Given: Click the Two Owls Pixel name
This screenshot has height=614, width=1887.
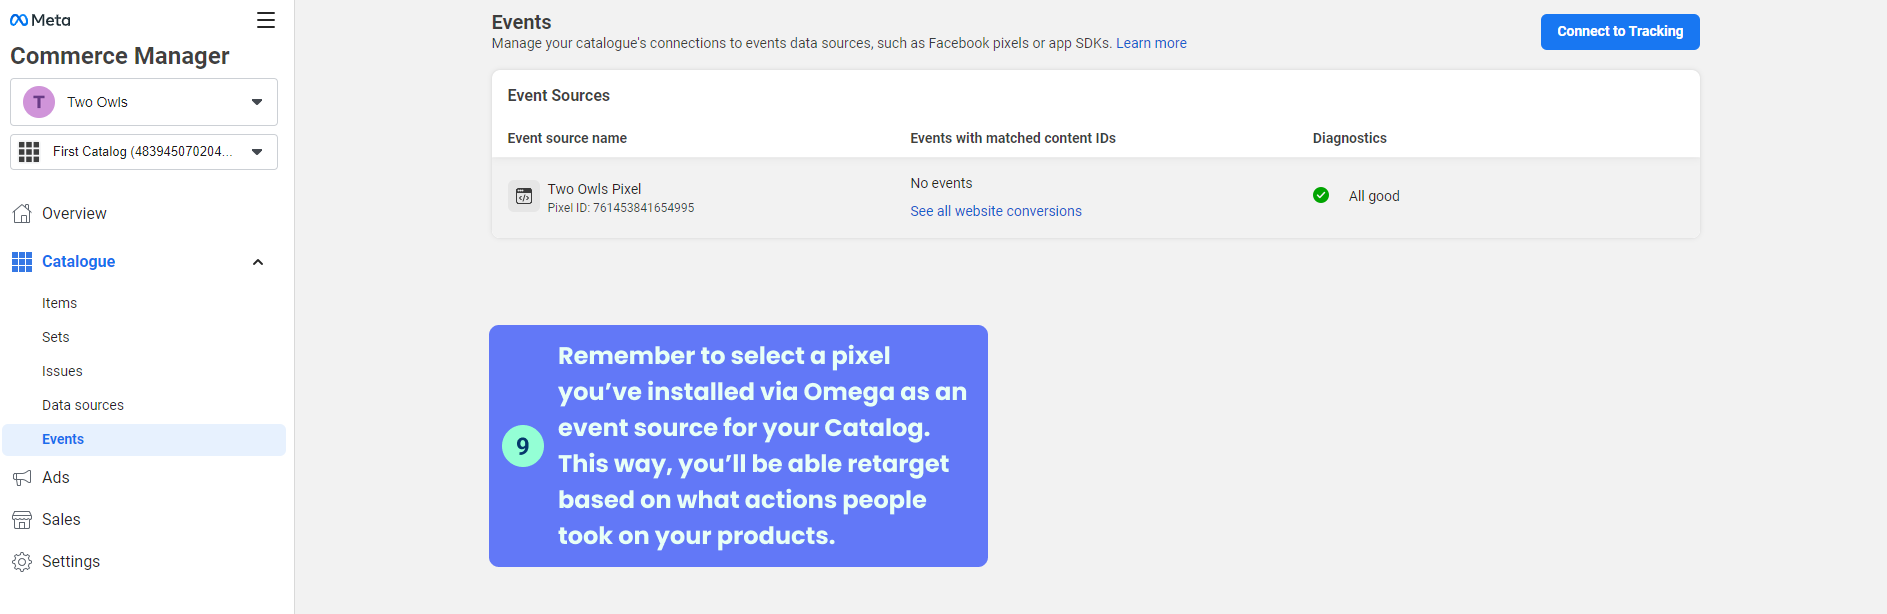Looking at the screenshot, I should (594, 189).
